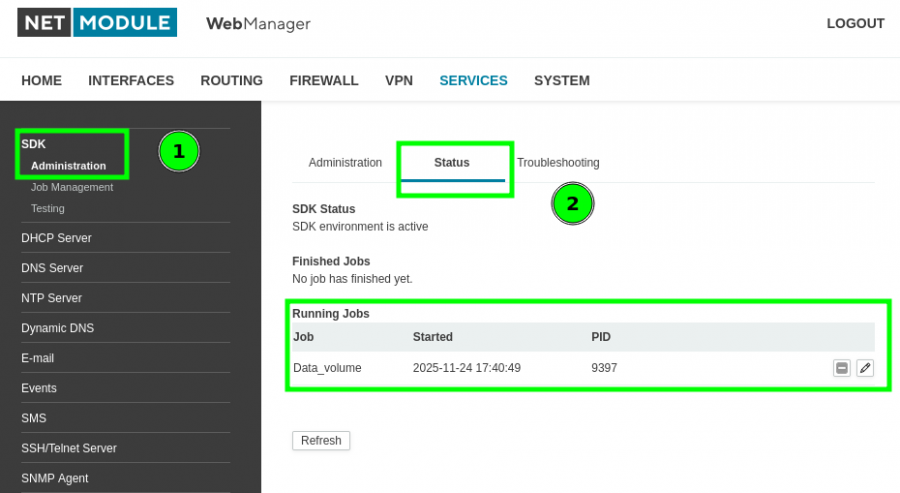The width and height of the screenshot is (900, 493).
Task: Select the Status tab
Action: pos(452,162)
